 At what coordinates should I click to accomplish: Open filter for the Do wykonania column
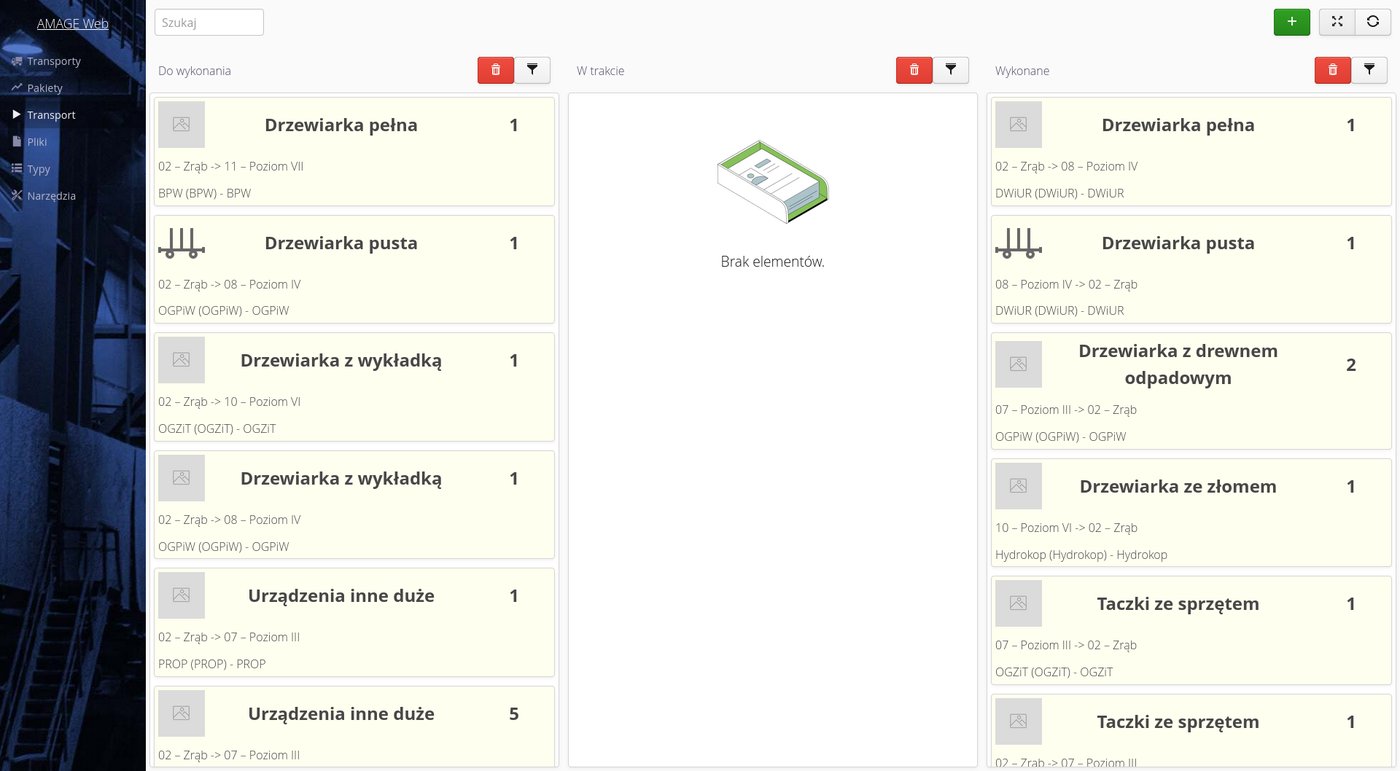(x=532, y=69)
